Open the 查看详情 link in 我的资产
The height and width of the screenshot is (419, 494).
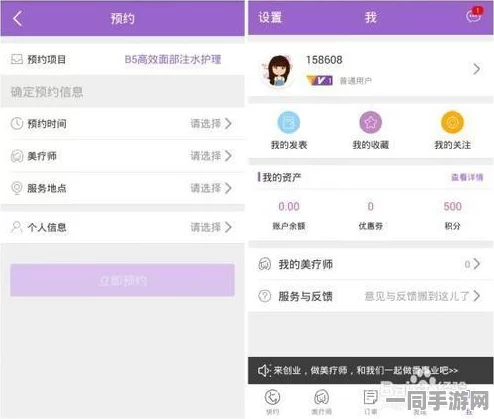click(x=467, y=177)
